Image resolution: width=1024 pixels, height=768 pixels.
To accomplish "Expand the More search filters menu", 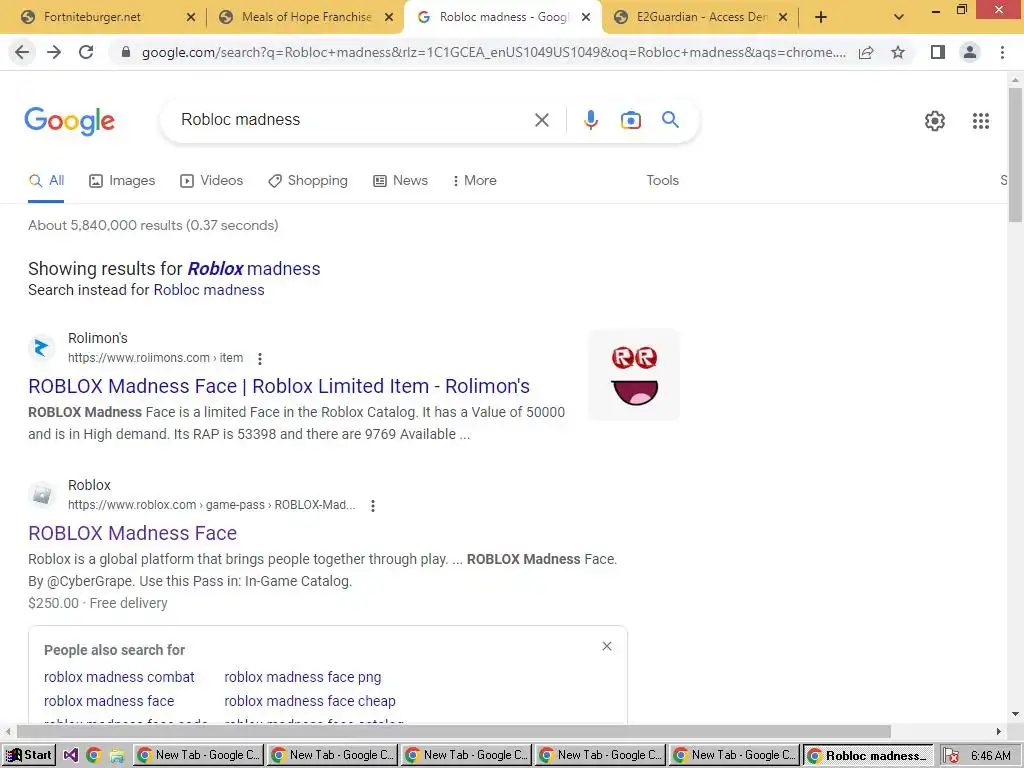I will (474, 181).
